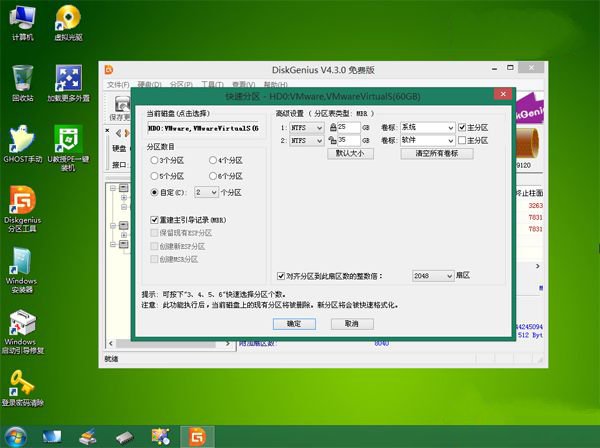
Task: Click the hard drive icon in taskbar
Action: (124, 437)
